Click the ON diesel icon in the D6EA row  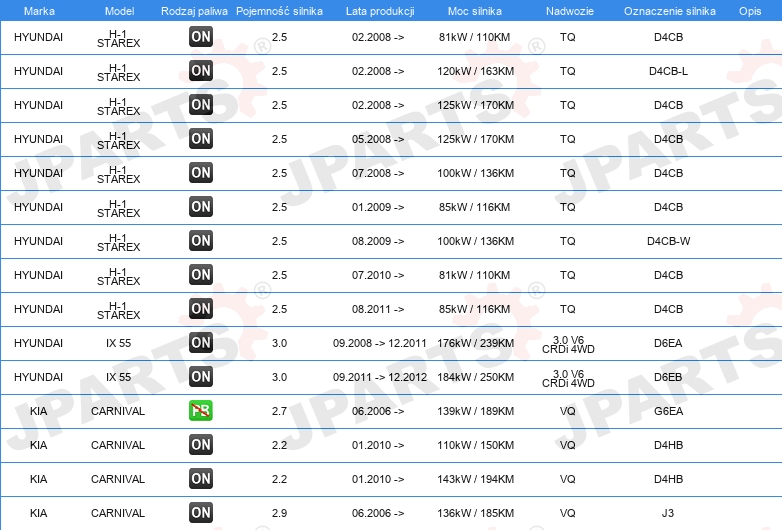coord(200,342)
